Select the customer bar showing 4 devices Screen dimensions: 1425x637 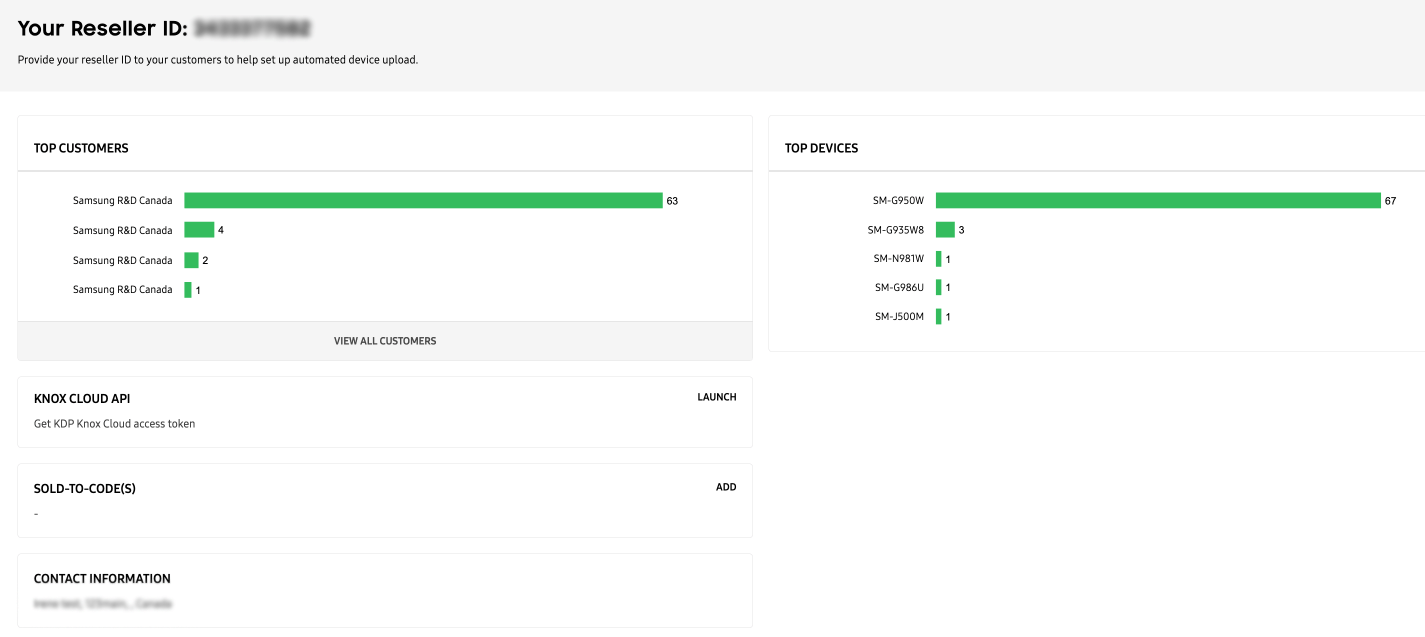coord(199,230)
